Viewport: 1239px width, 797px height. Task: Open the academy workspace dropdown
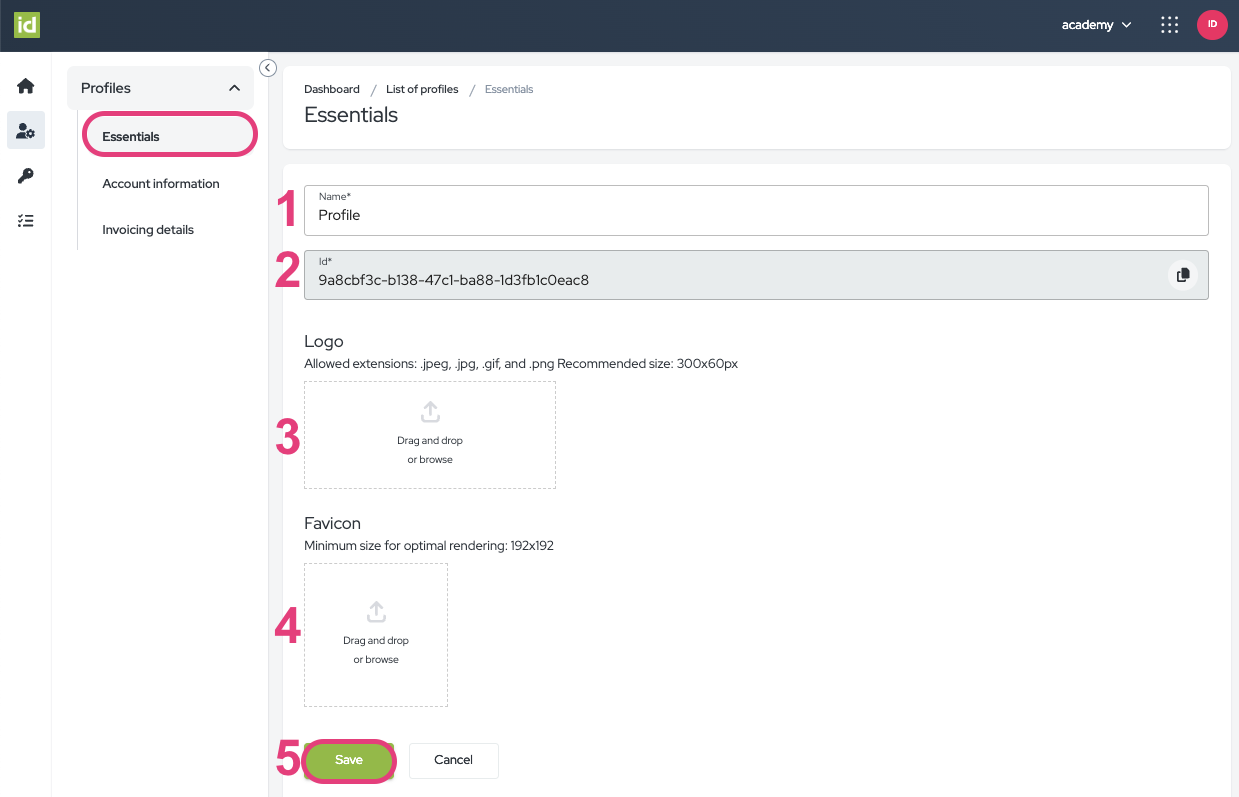pos(1096,25)
